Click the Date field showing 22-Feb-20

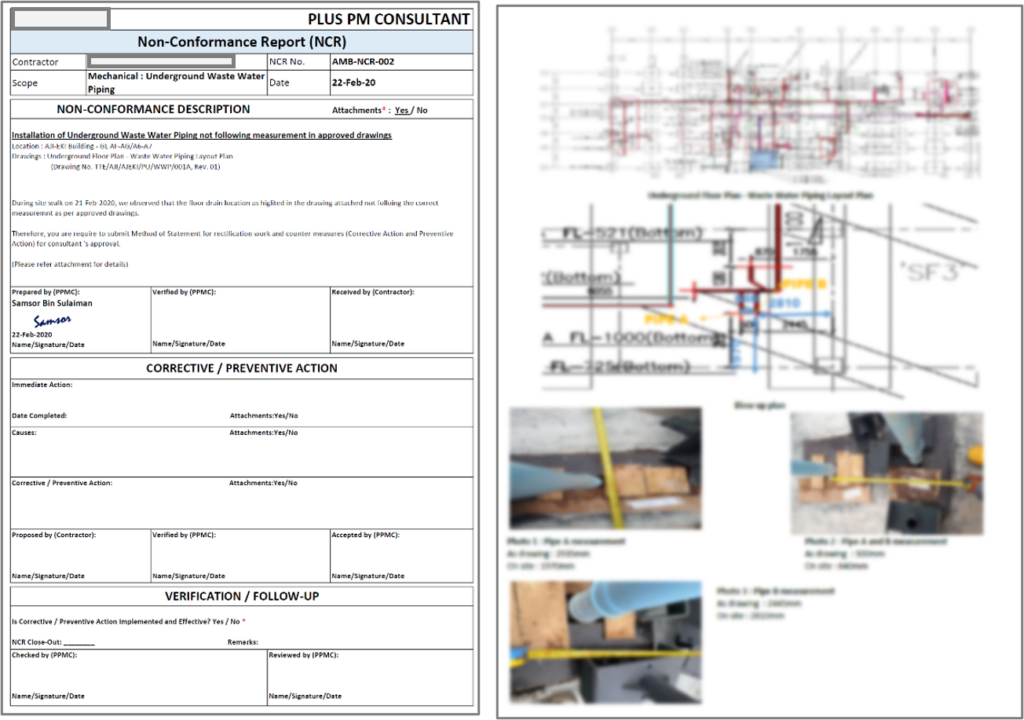(x=355, y=83)
